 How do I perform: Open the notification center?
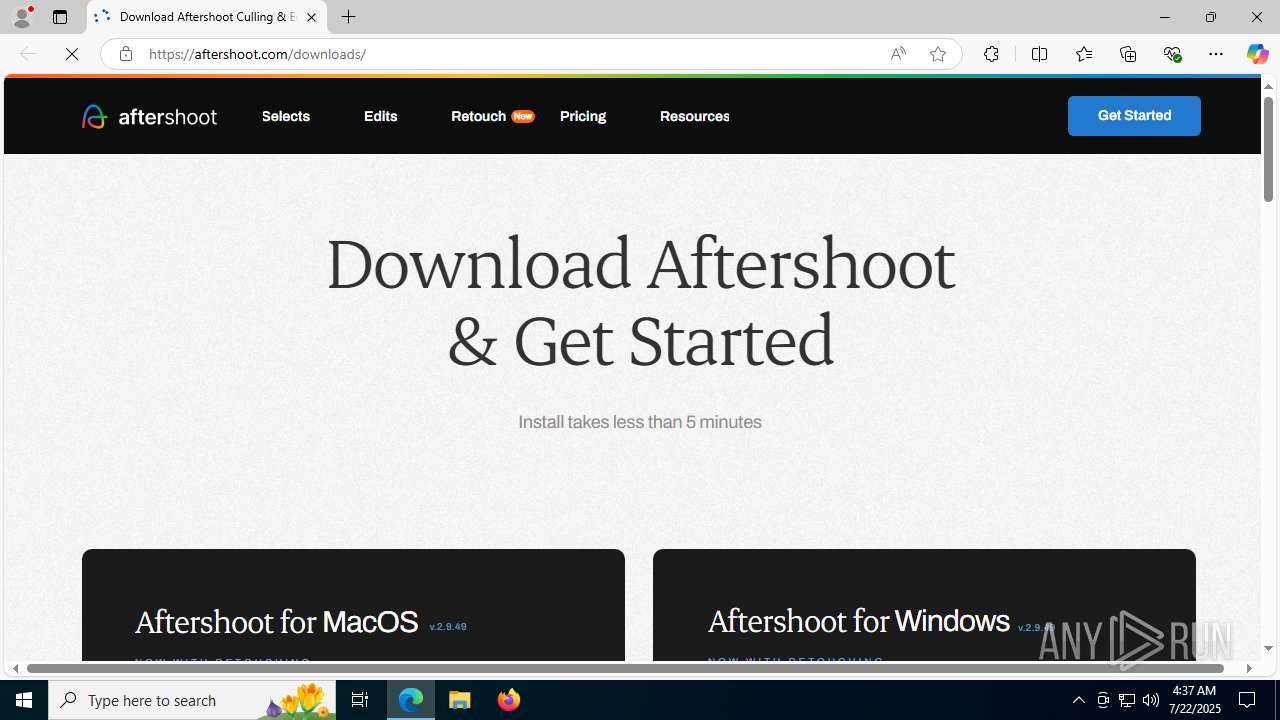pyautogui.click(x=1248, y=700)
